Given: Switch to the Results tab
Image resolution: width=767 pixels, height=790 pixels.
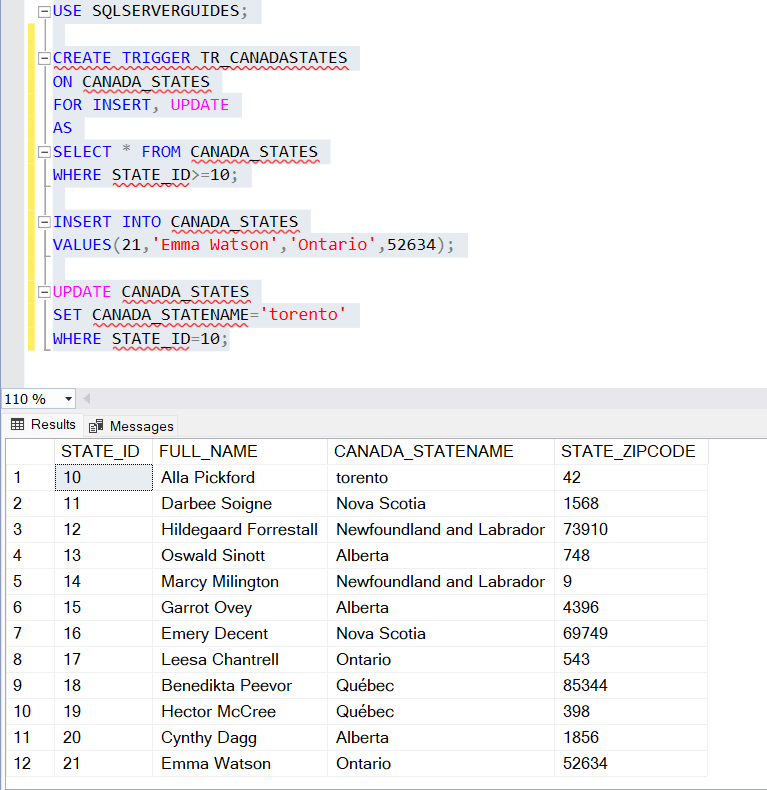Looking at the screenshot, I should coord(43,425).
